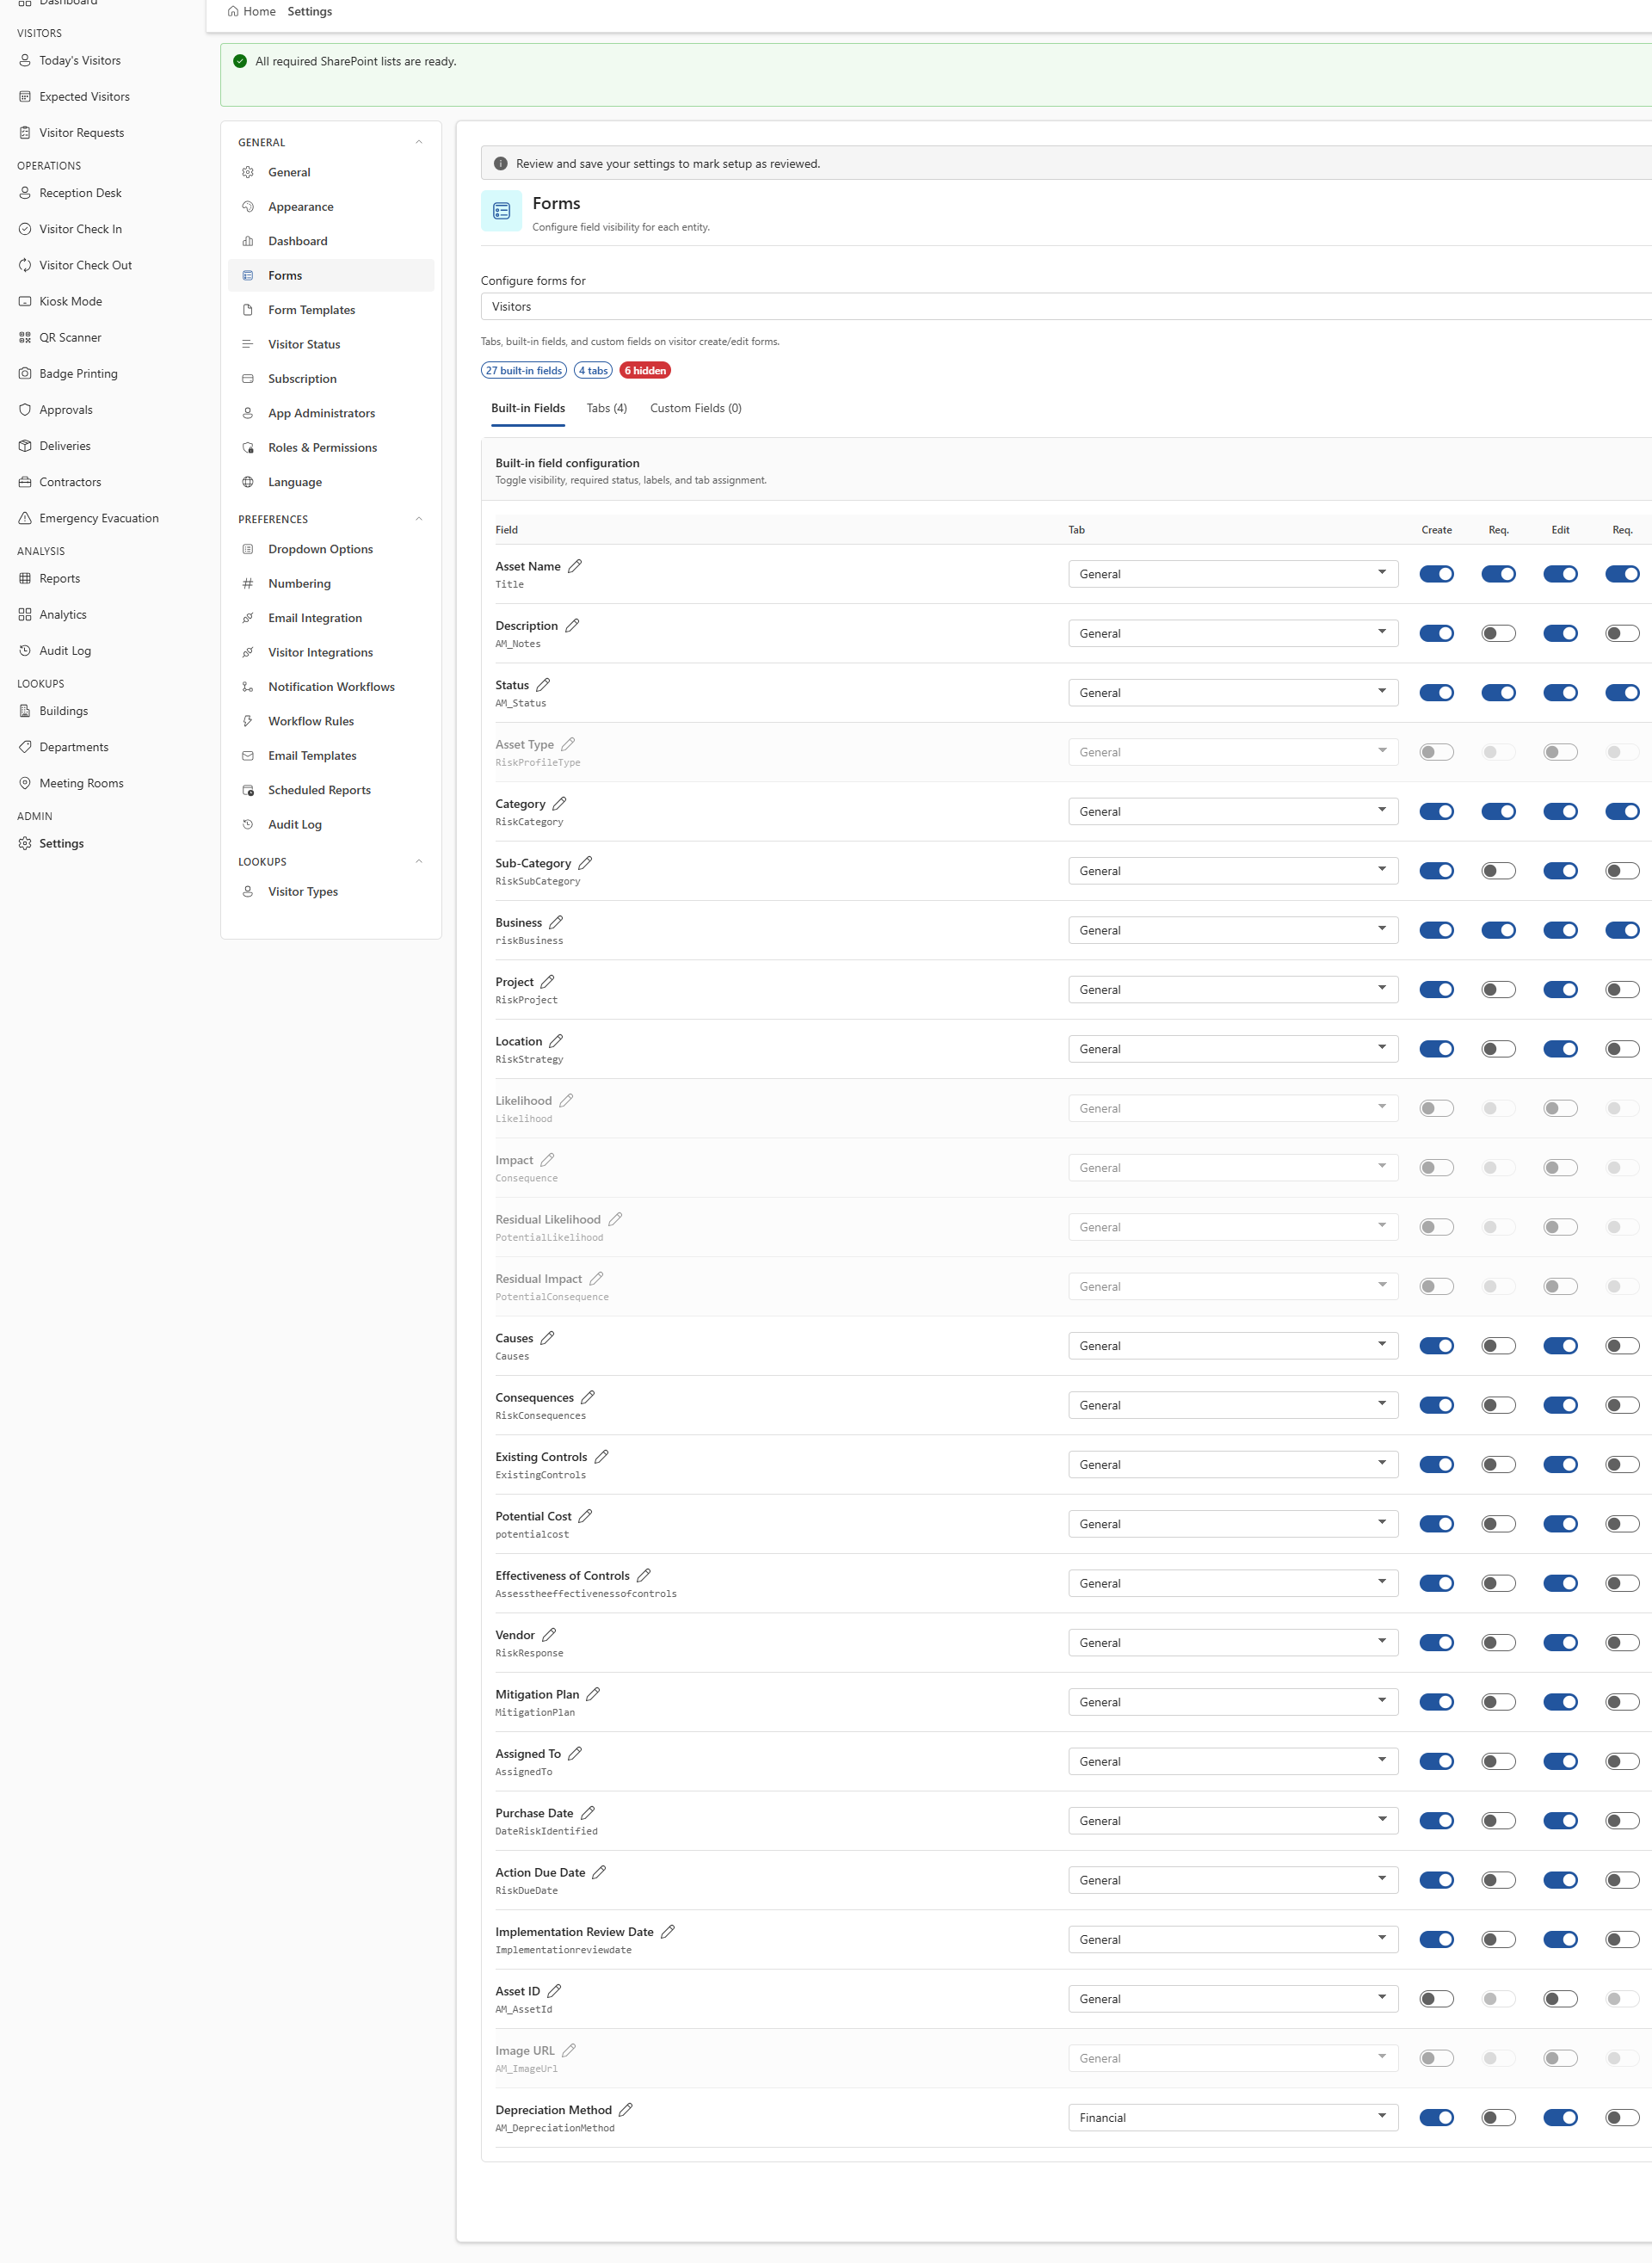Open Tab dropdown for Asset Name

(1233, 574)
